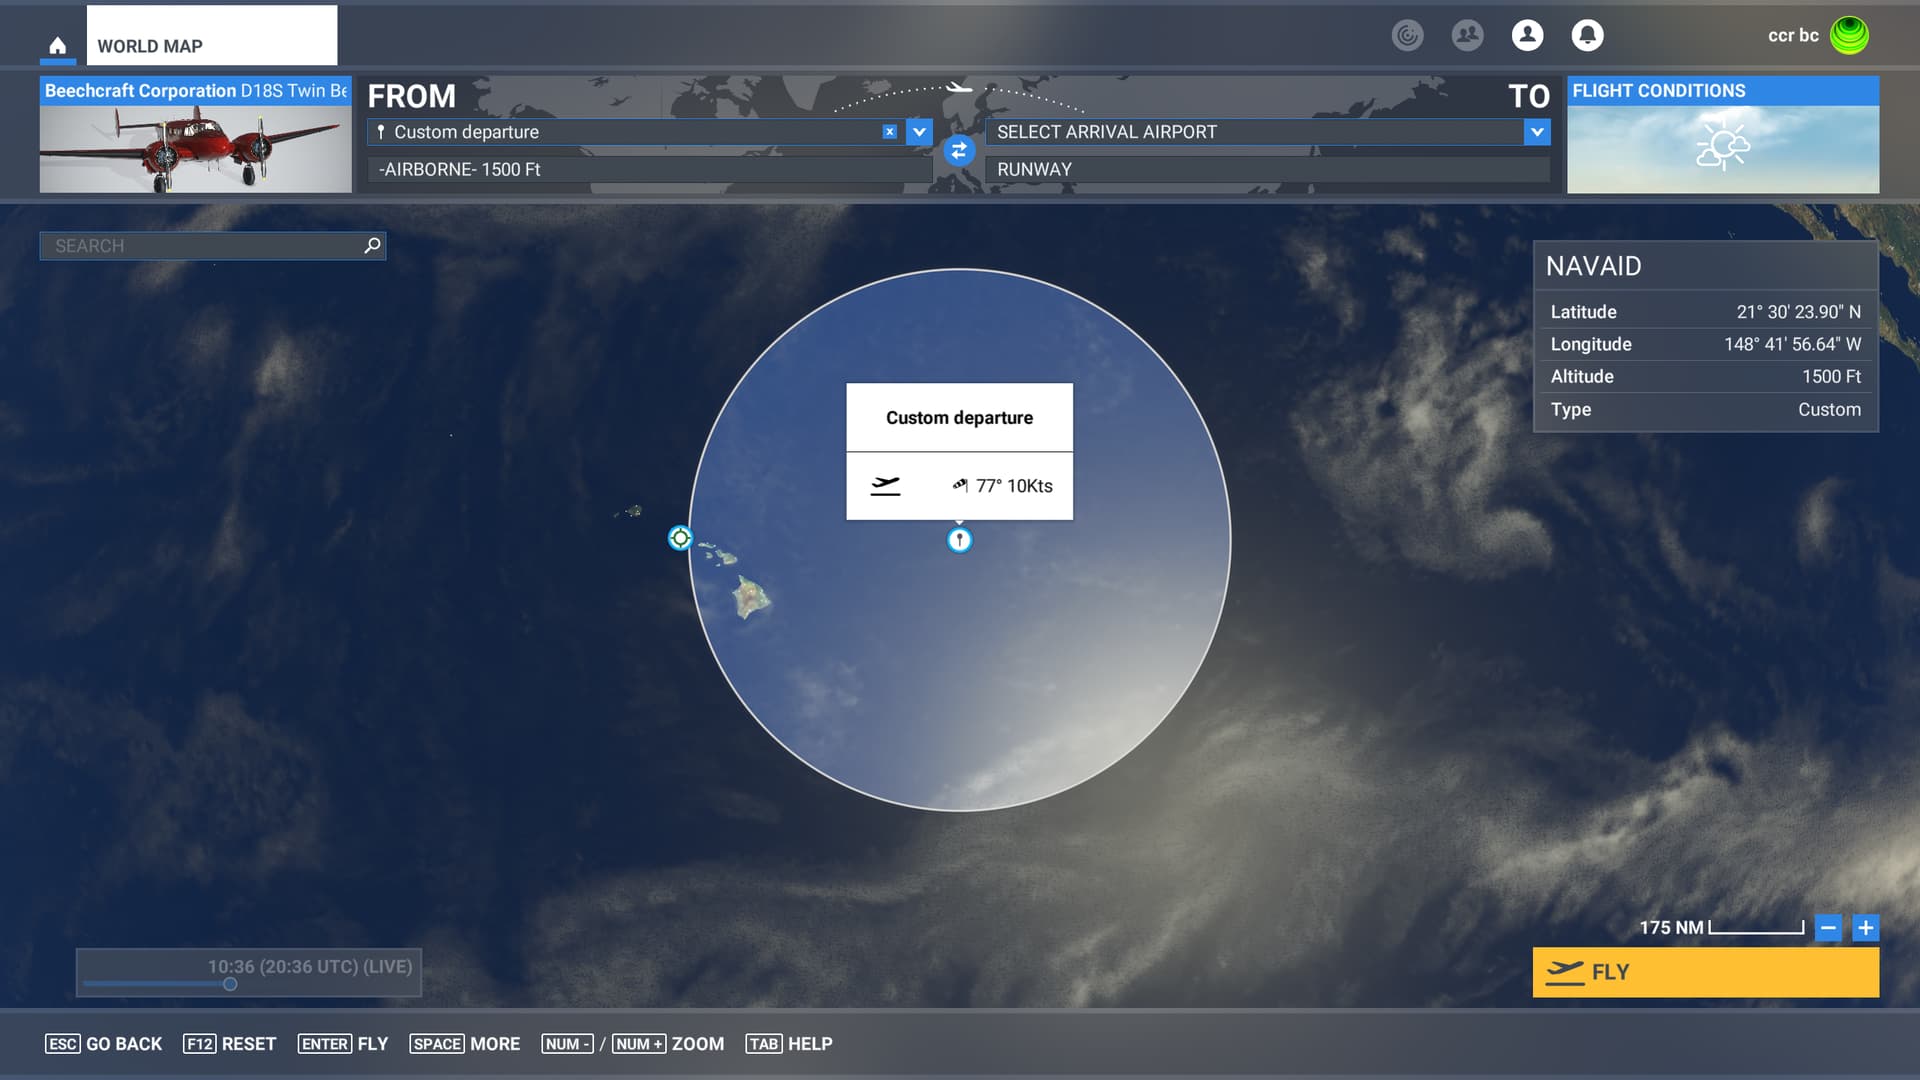Zoom in with the plus button

click(x=1865, y=927)
